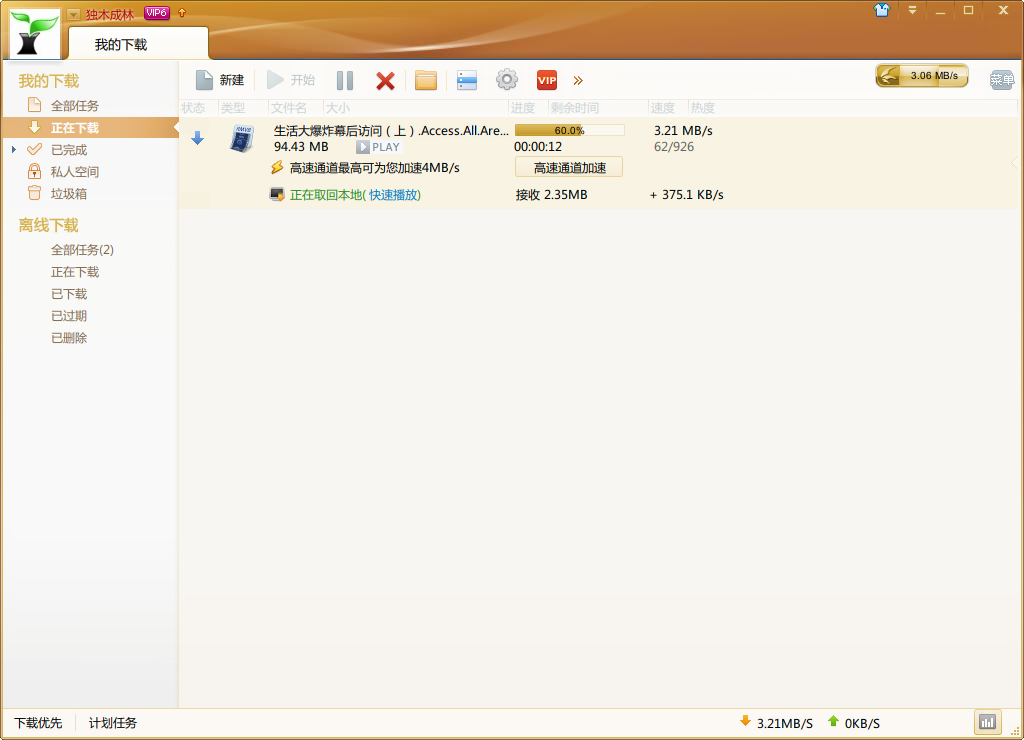Screen dimensions: 1024x740
Task: Click the blue list view toolbar icon
Action: [x=467, y=81]
